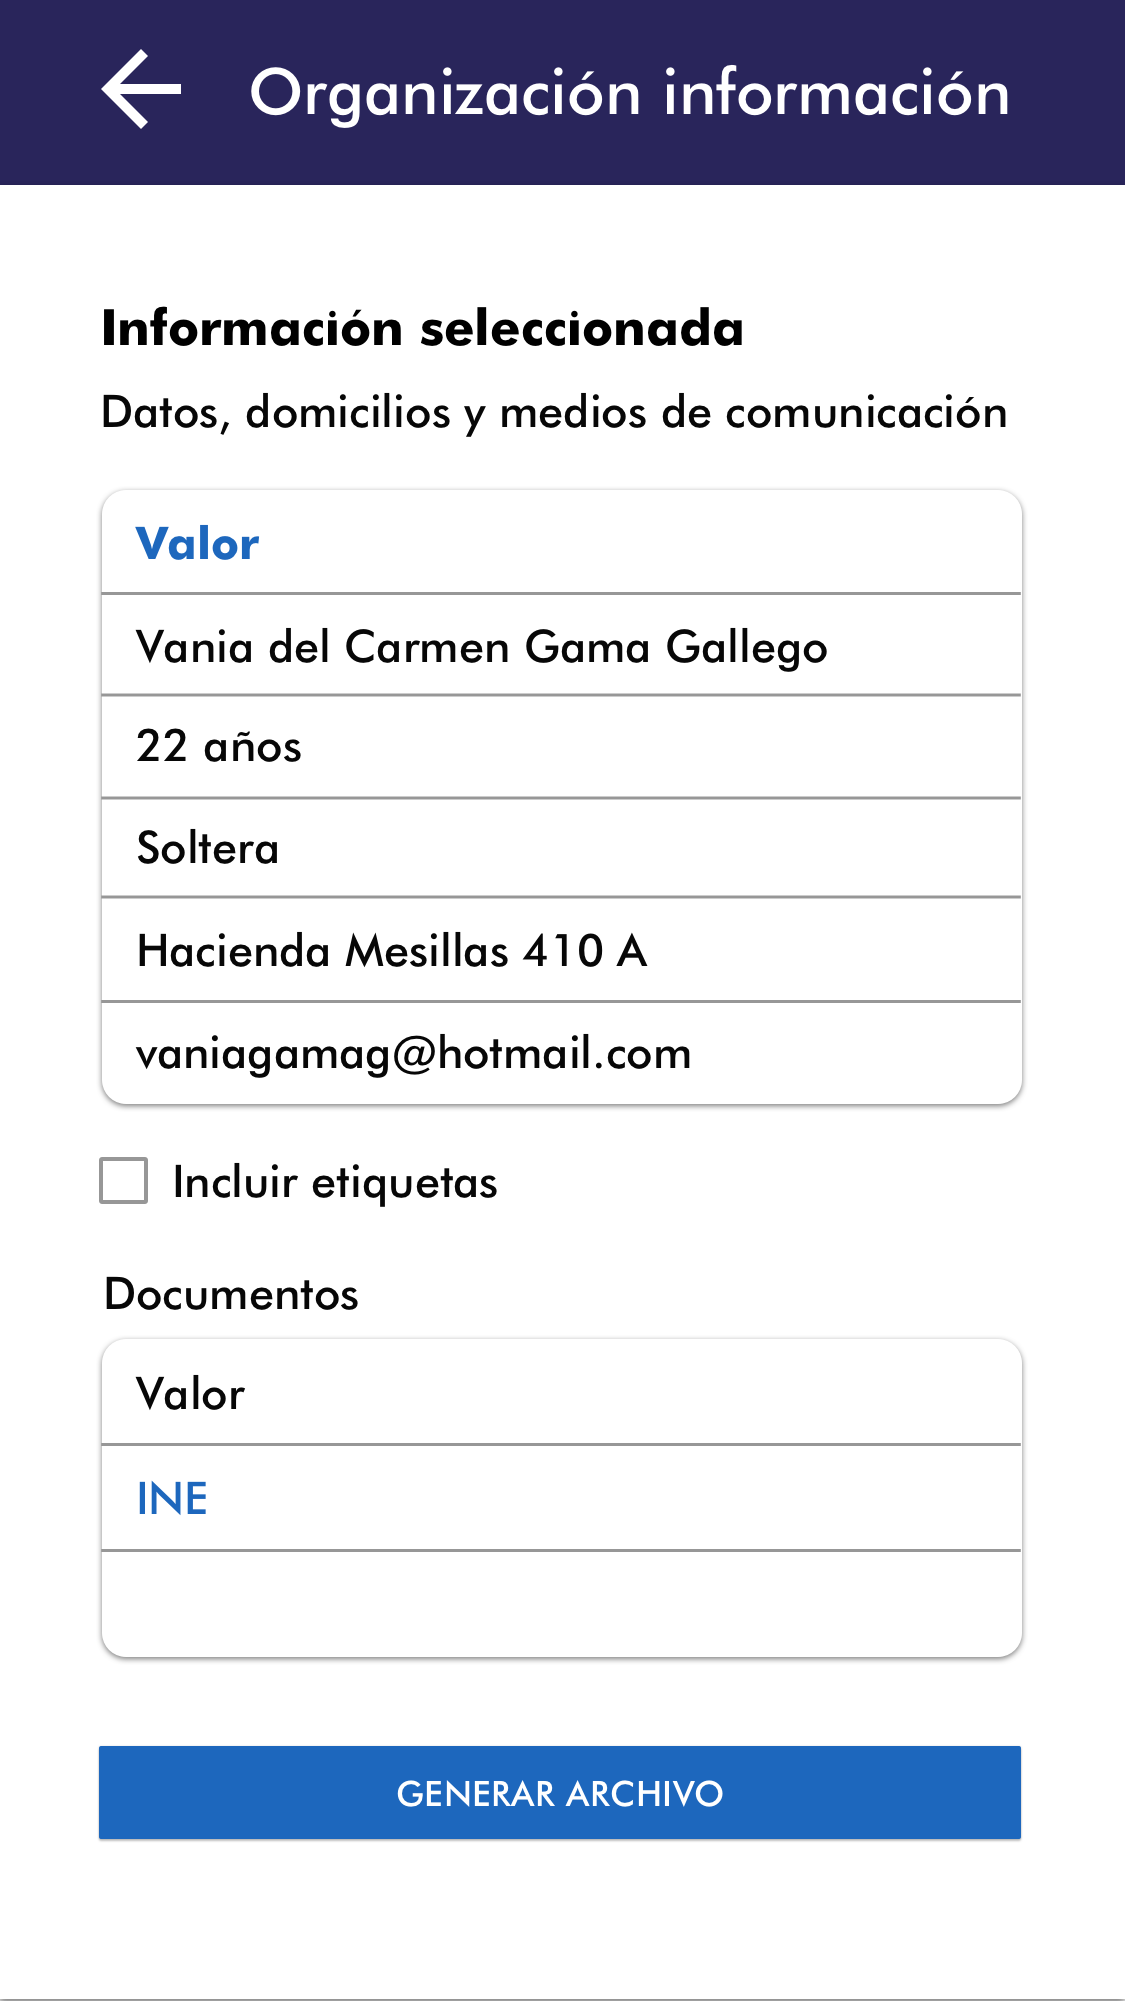Click the thin line at screen bottom
Viewport: 1125px width, 2001px height.
tap(561, 1999)
